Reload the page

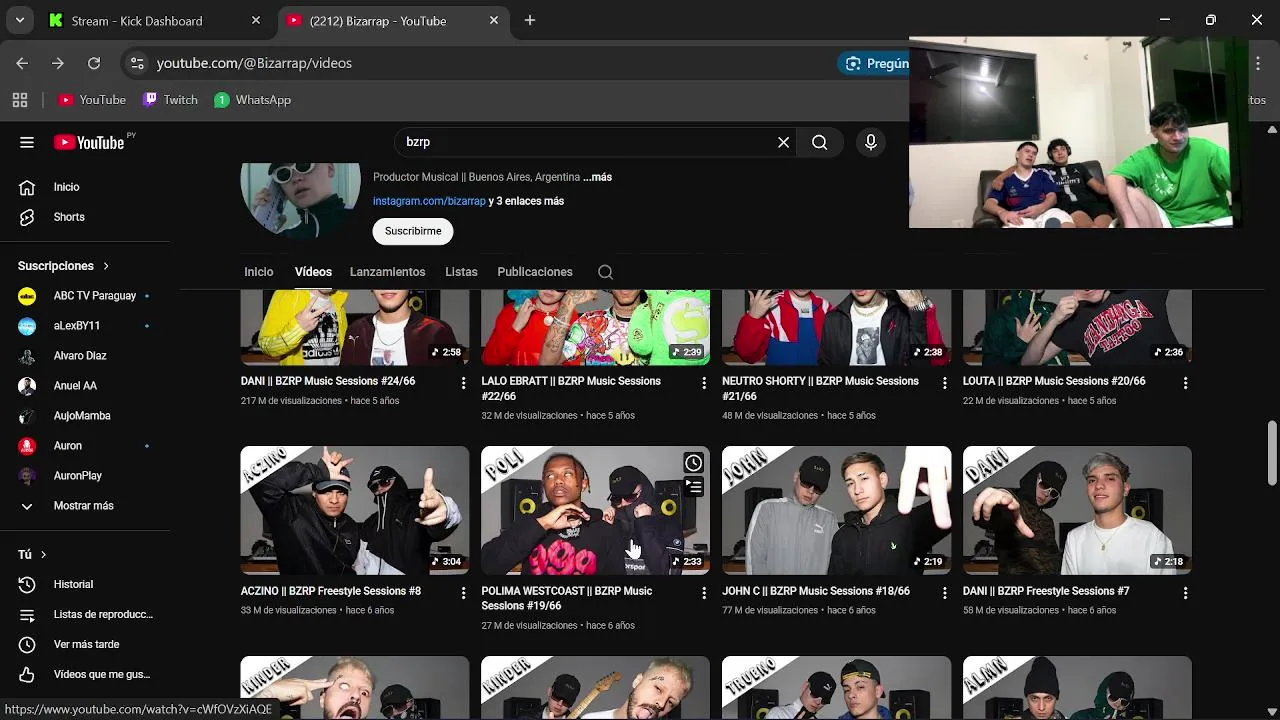click(x=94, y=63)
